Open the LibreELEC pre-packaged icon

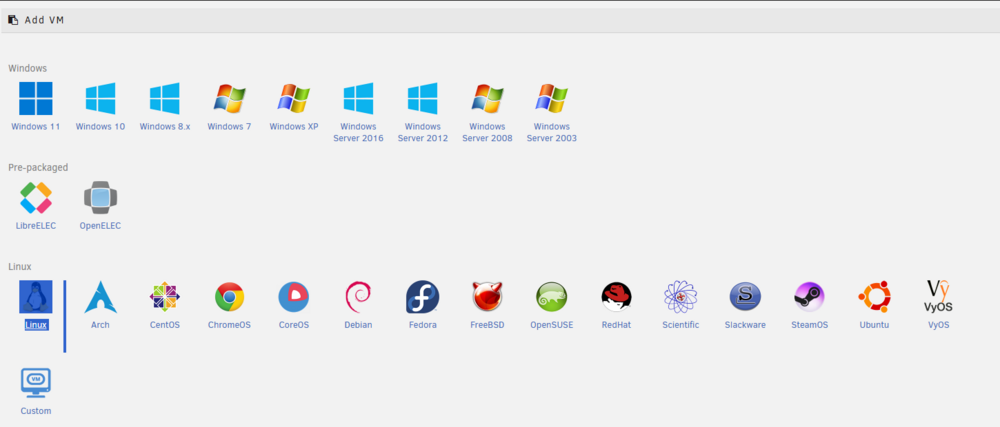[x=36, y=198]
